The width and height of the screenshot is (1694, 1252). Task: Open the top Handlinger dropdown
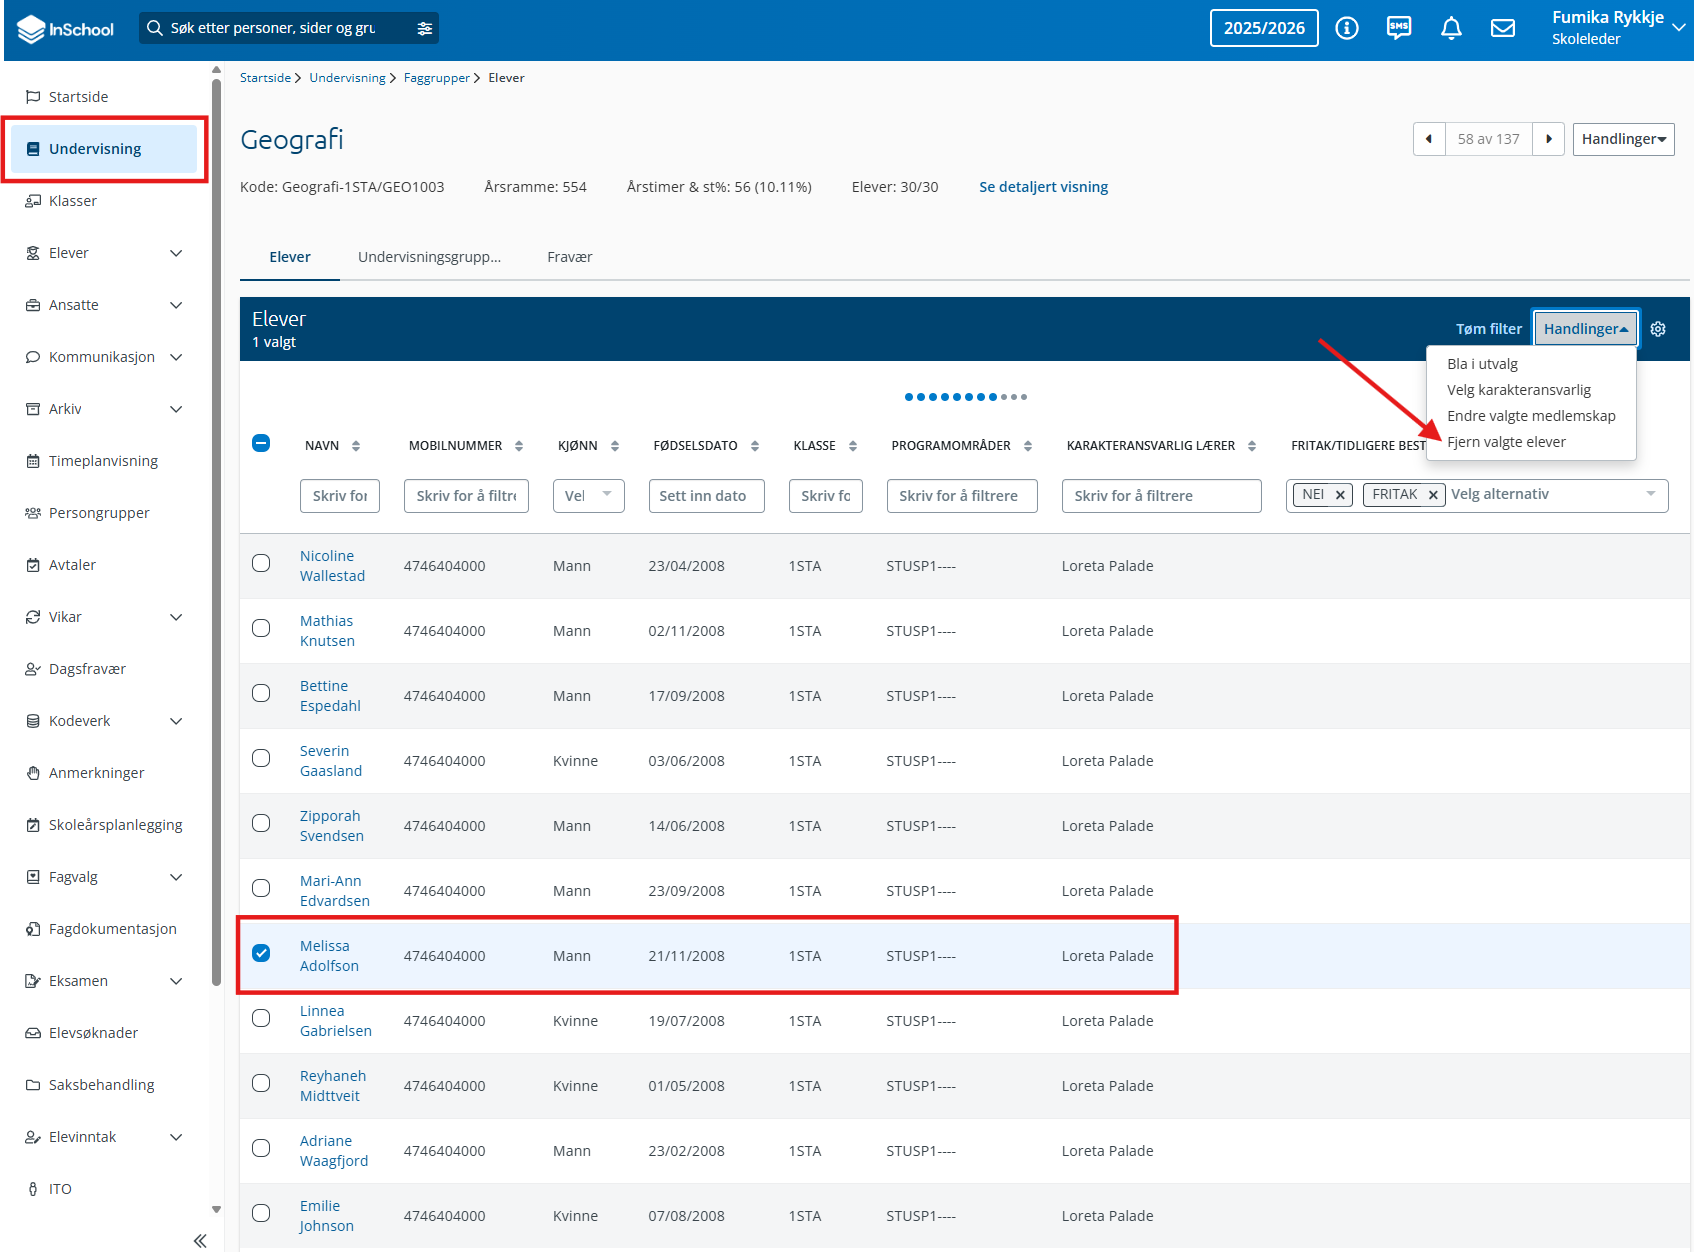pos(1623,139)
